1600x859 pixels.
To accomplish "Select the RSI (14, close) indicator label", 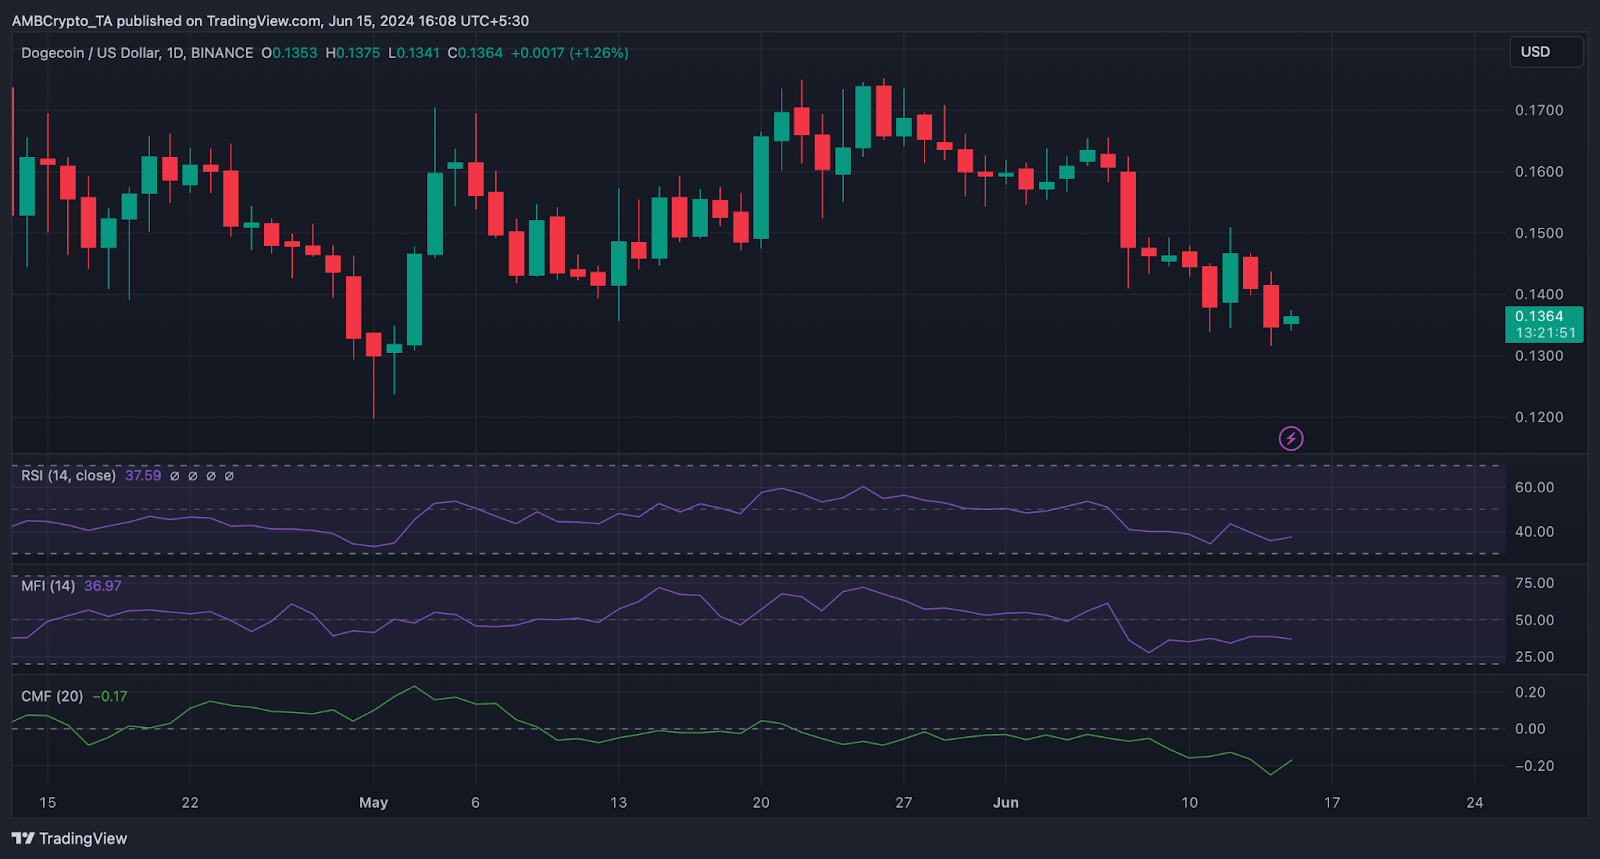I will tap(69, 476).
